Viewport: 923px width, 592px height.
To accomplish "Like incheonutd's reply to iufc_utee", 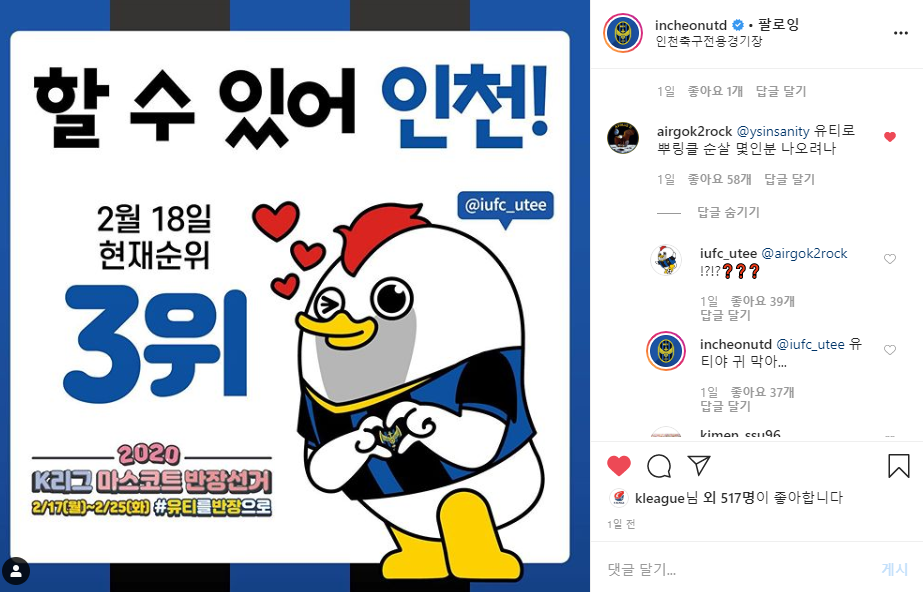I will pos(890,350).
